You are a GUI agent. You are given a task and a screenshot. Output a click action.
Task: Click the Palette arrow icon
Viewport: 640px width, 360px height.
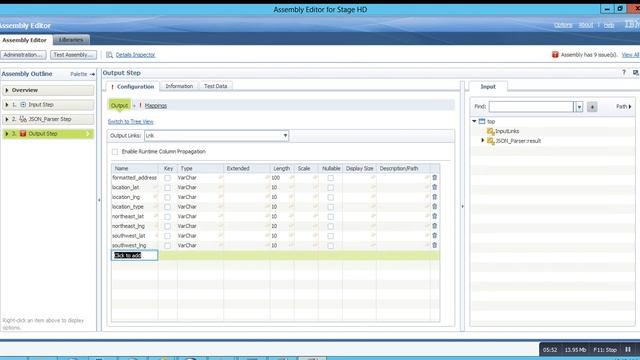[92, 74]
